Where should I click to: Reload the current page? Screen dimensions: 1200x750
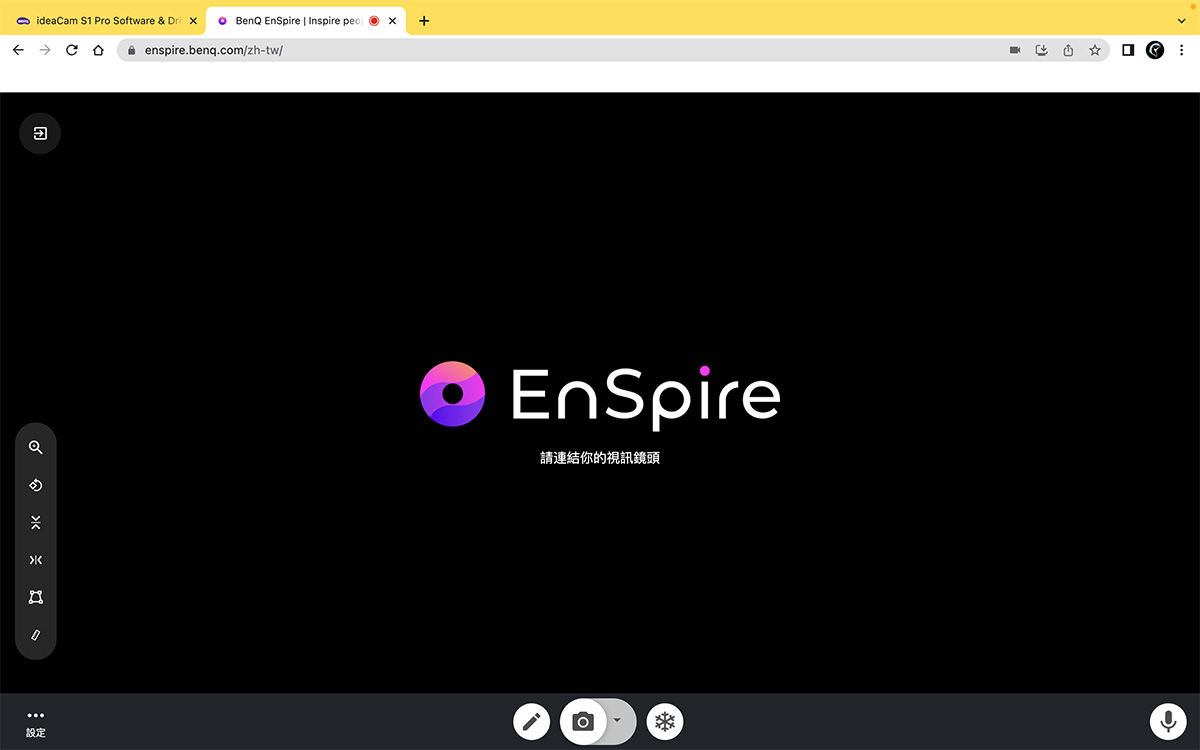[x=71, y=50]
